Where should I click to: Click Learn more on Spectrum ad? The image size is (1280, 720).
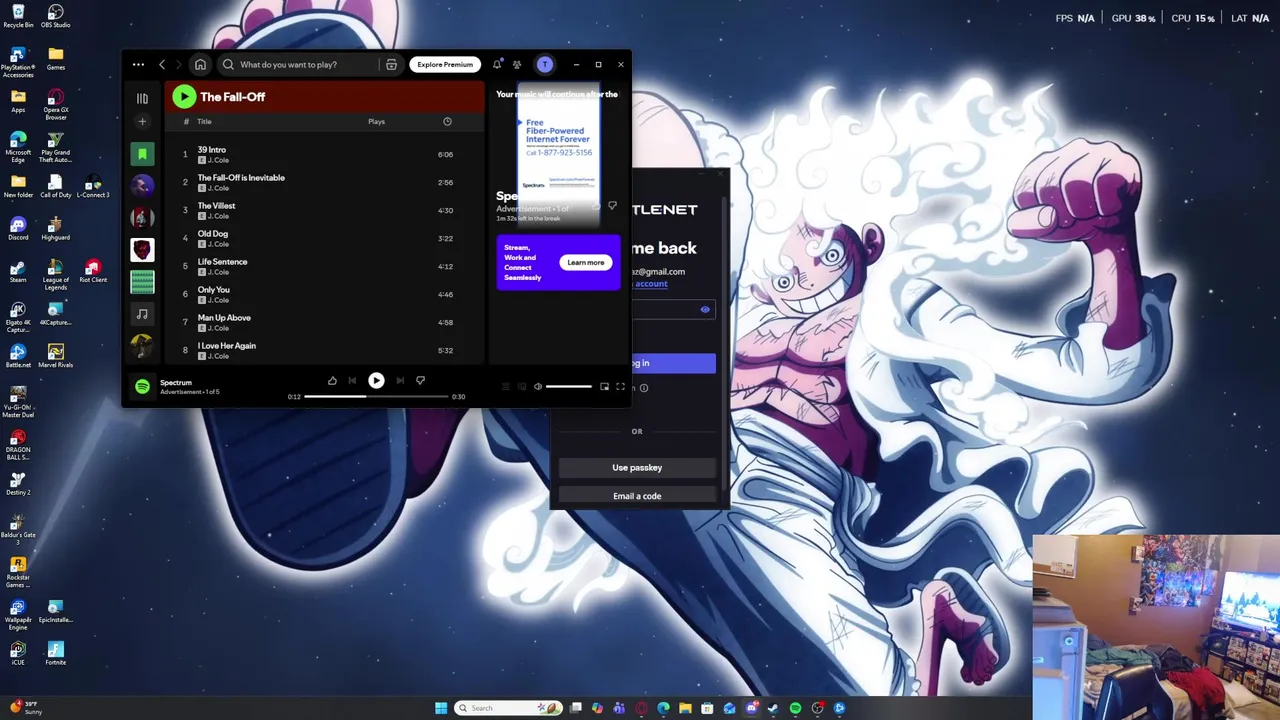click(x=586, y=263)
